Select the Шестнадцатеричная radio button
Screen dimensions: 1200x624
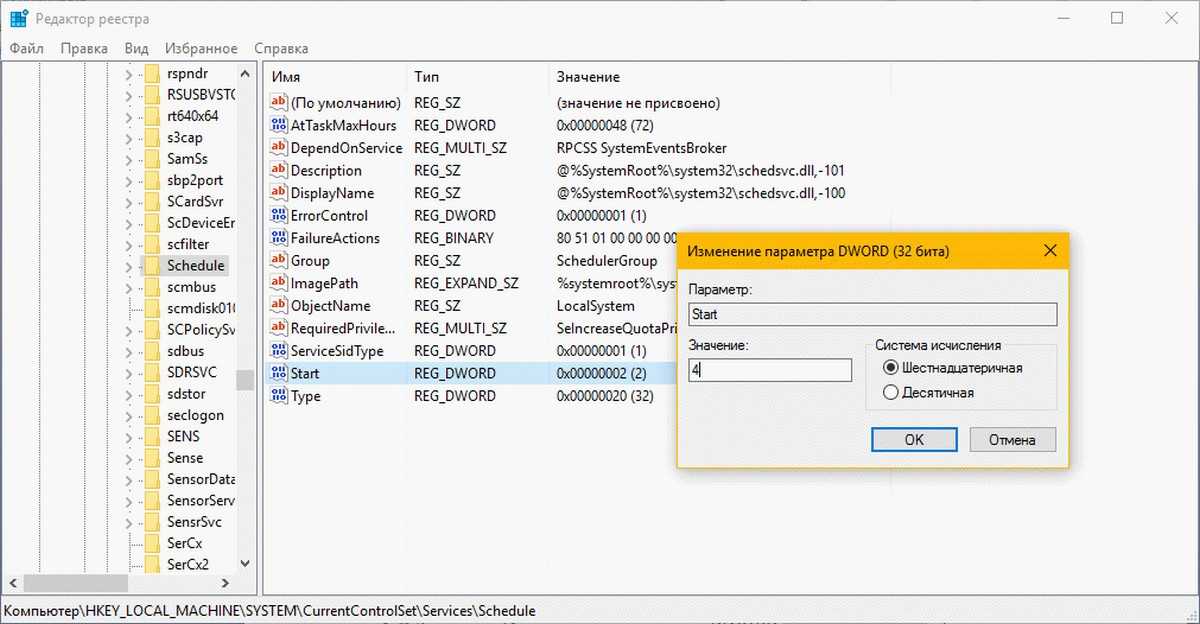(891, 368)
